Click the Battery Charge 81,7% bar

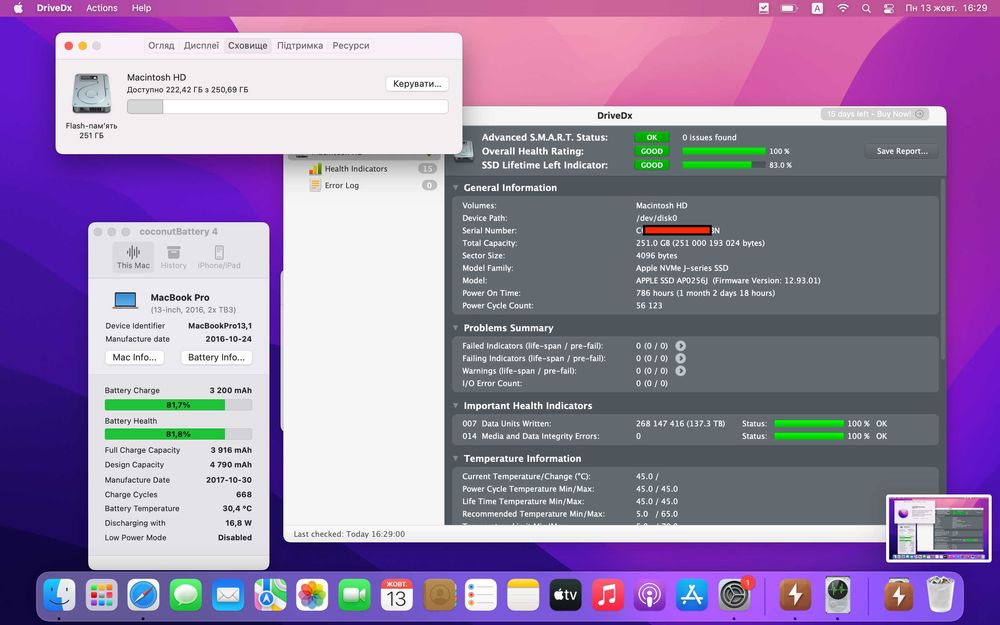(178, 405)
